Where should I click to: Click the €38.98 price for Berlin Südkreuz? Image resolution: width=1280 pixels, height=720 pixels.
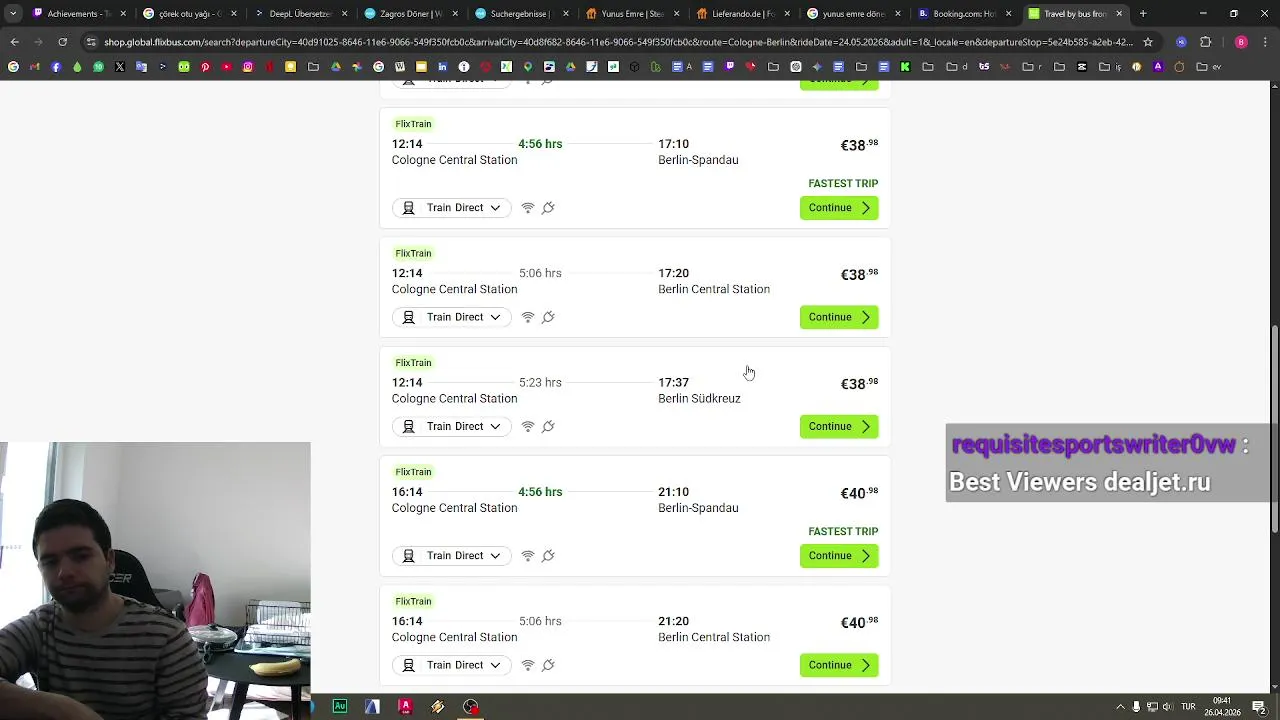(859, 384)
